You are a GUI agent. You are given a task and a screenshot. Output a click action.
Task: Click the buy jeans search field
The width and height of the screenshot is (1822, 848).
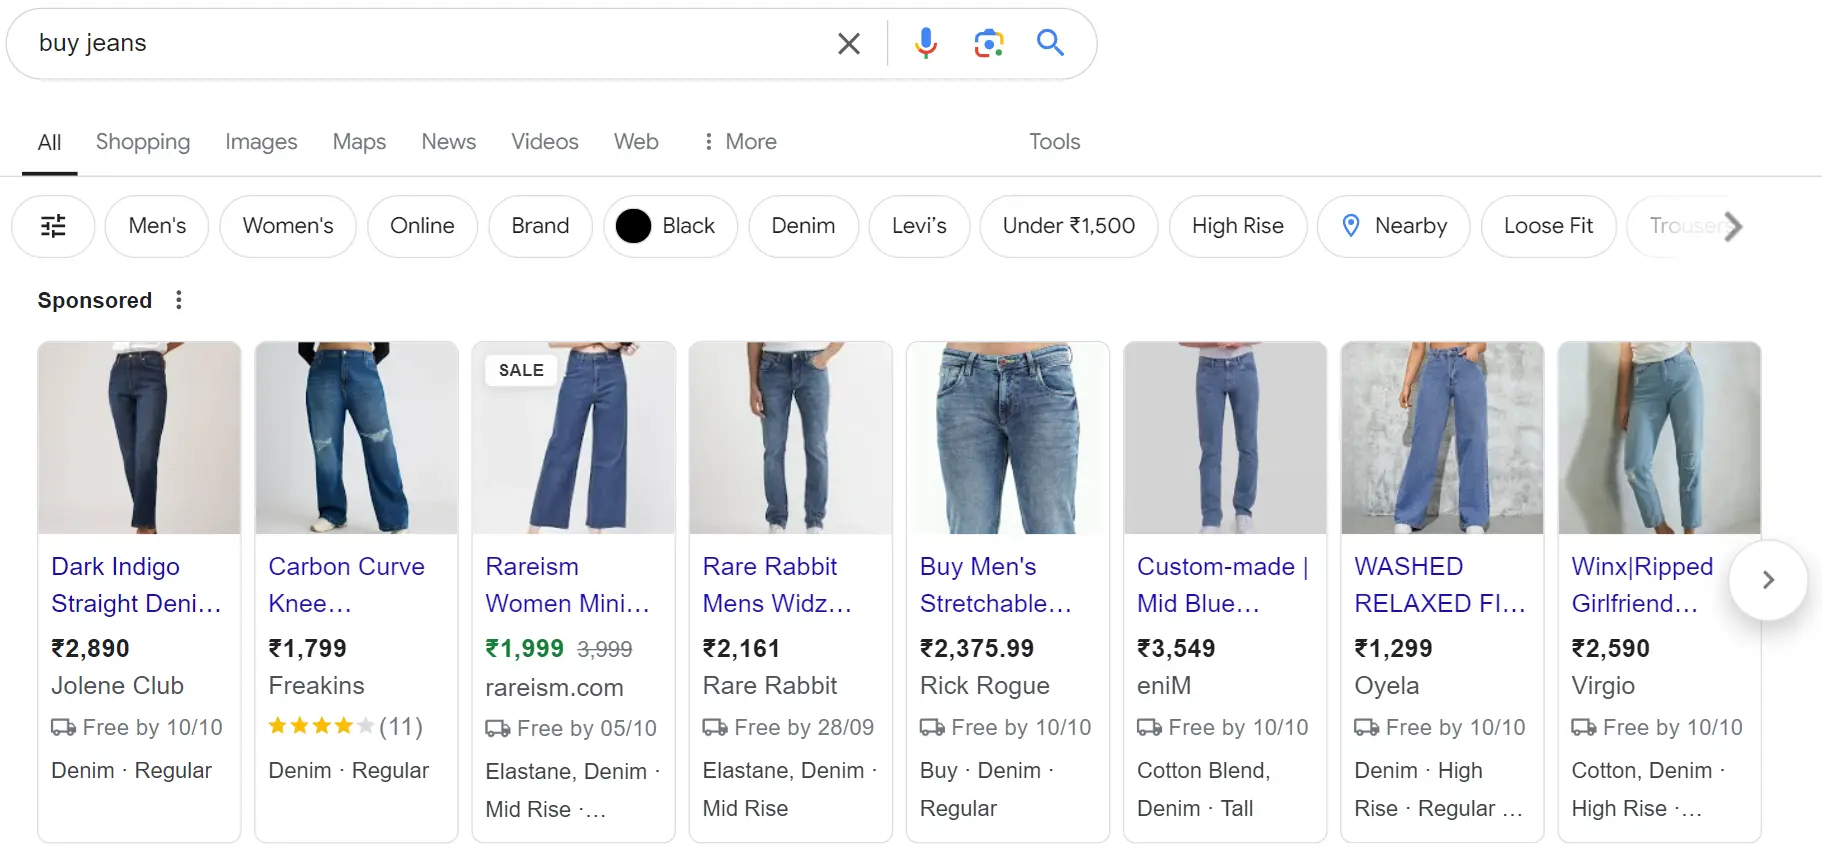tap(430, 43)
